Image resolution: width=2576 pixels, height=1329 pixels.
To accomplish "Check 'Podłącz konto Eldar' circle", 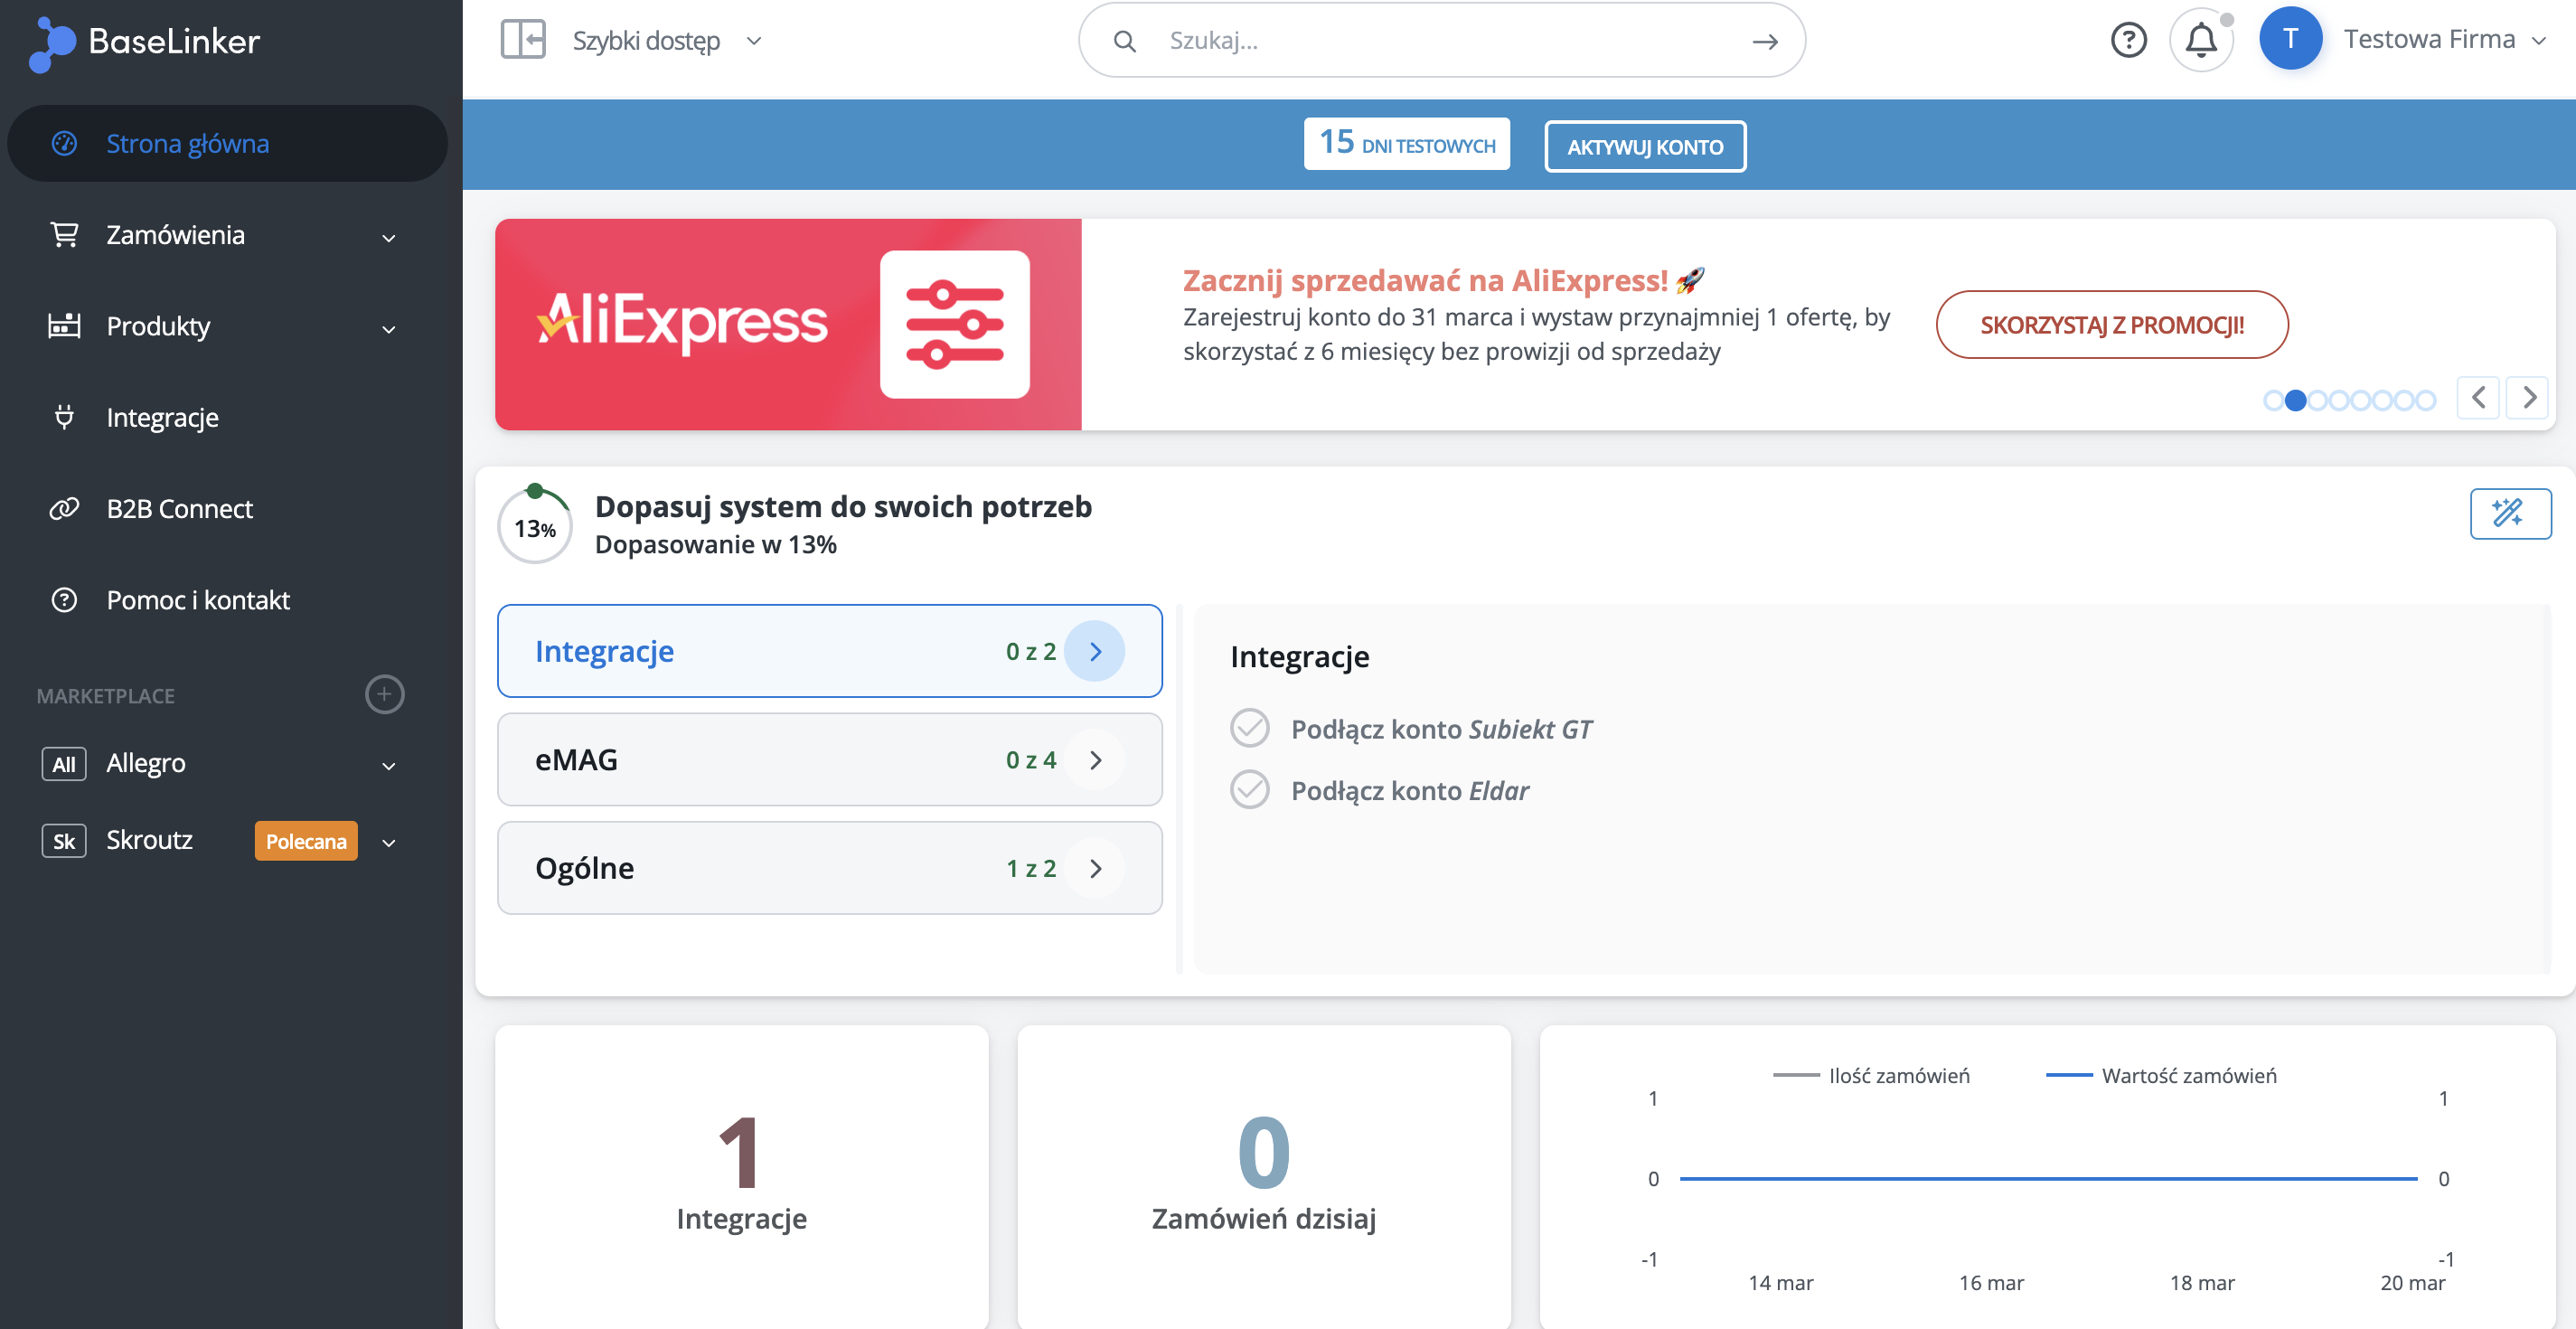I will coord(1249,790).
